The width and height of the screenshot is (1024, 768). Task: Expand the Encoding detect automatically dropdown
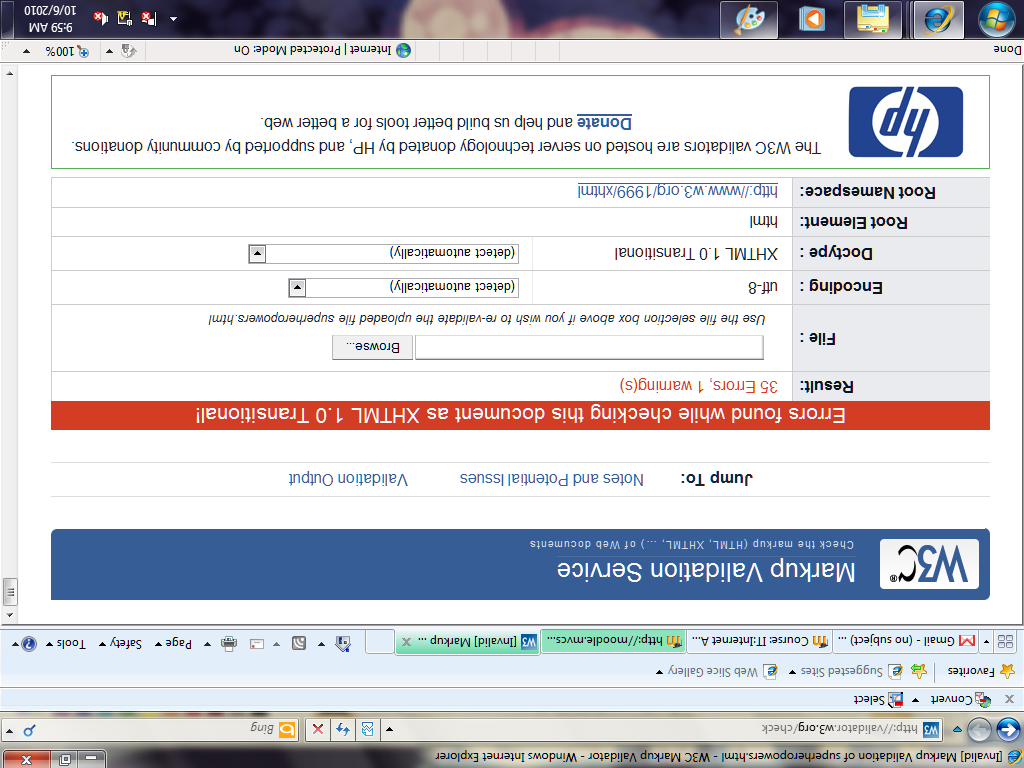(297, 288)
